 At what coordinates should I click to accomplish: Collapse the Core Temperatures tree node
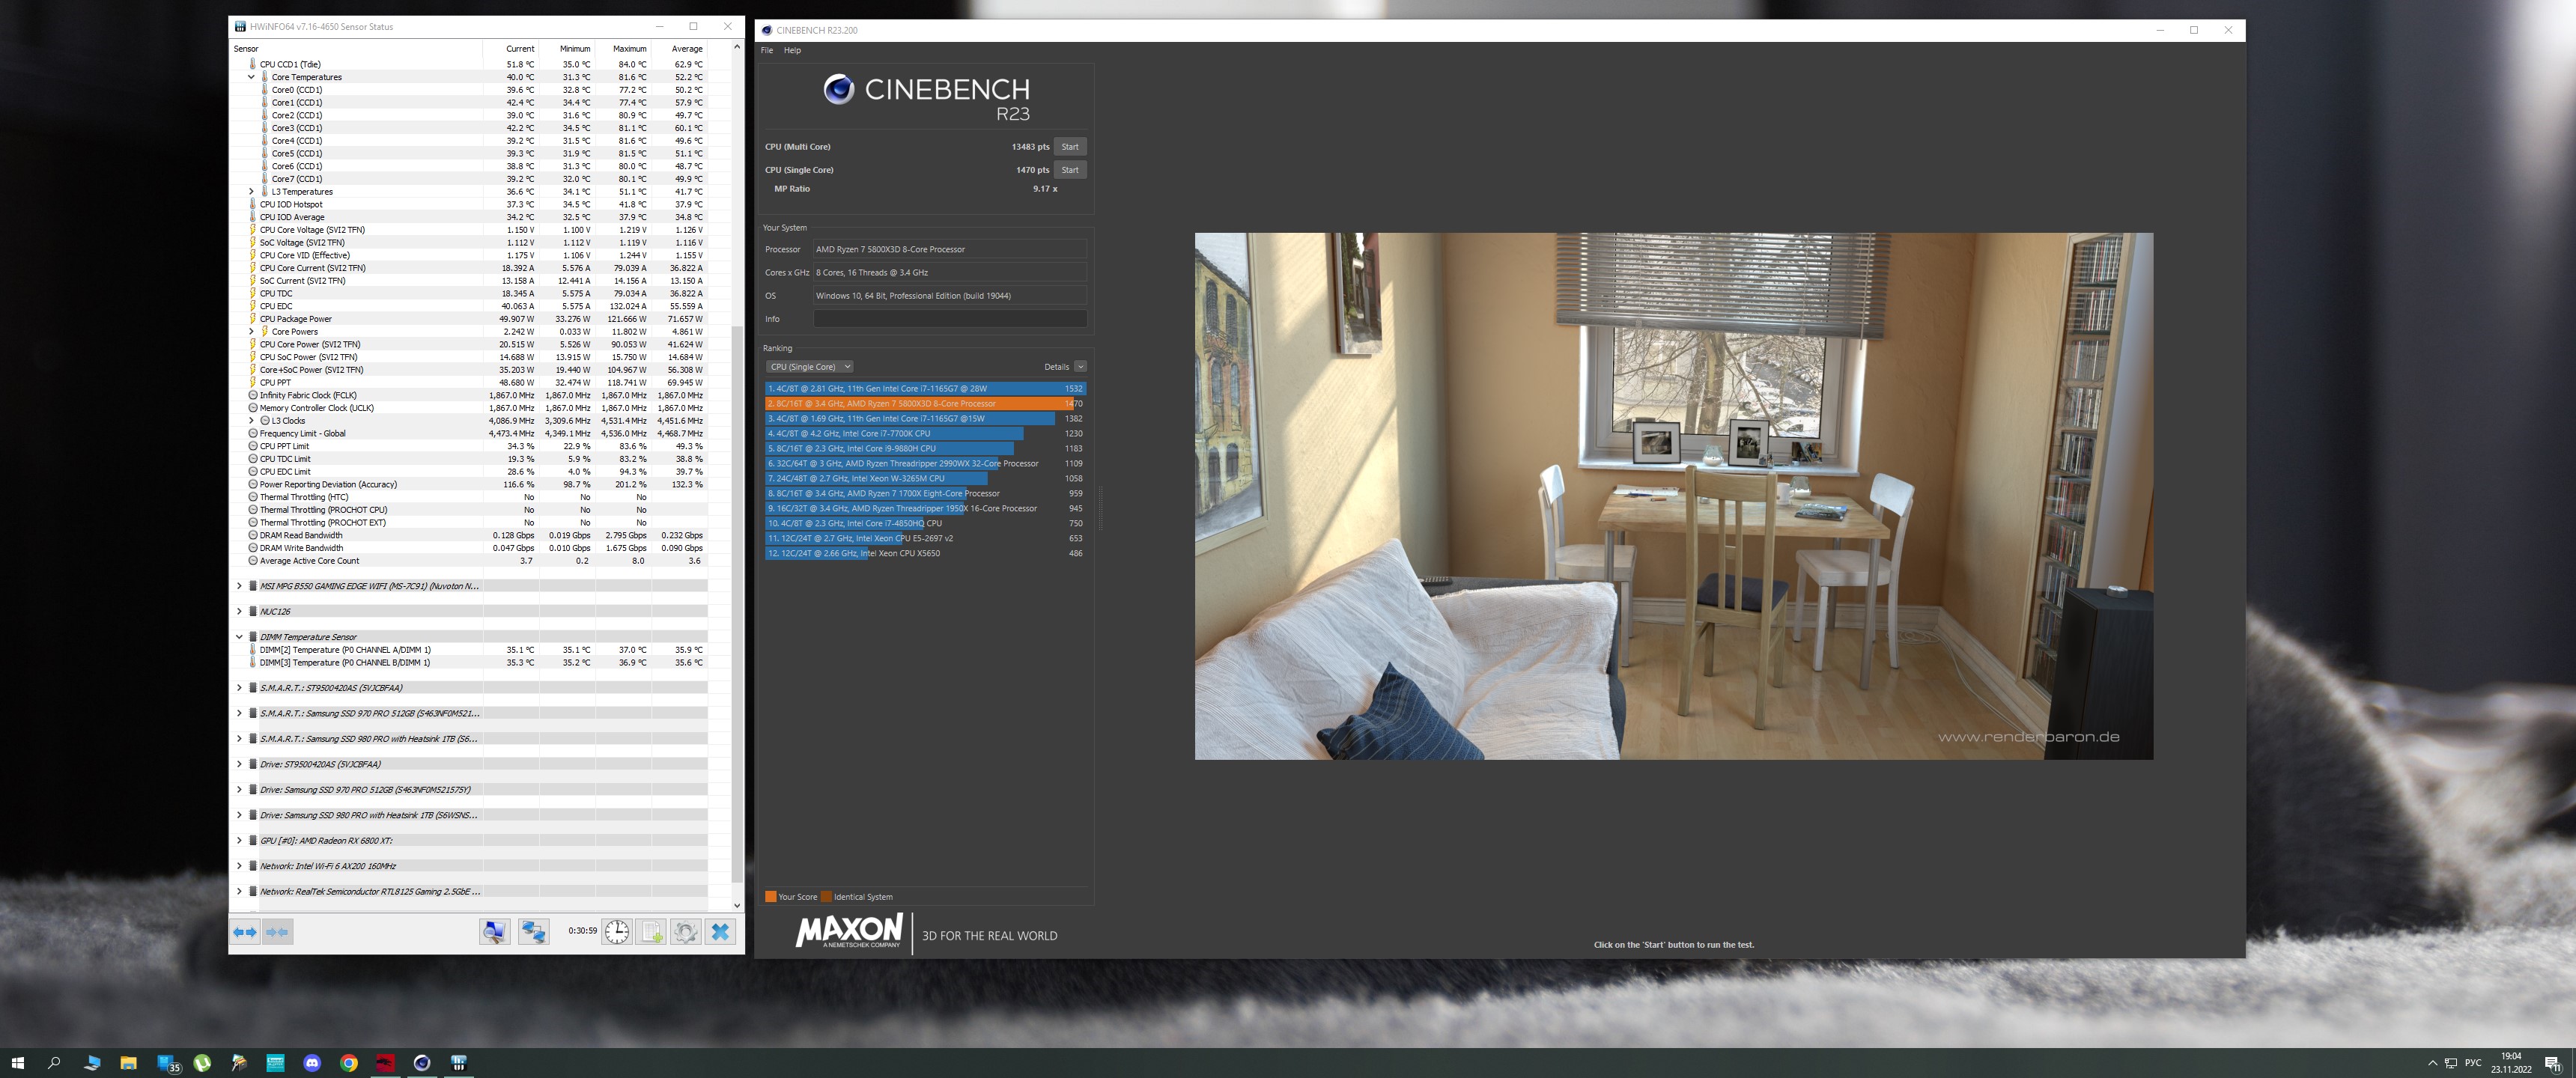coord(251,77)
